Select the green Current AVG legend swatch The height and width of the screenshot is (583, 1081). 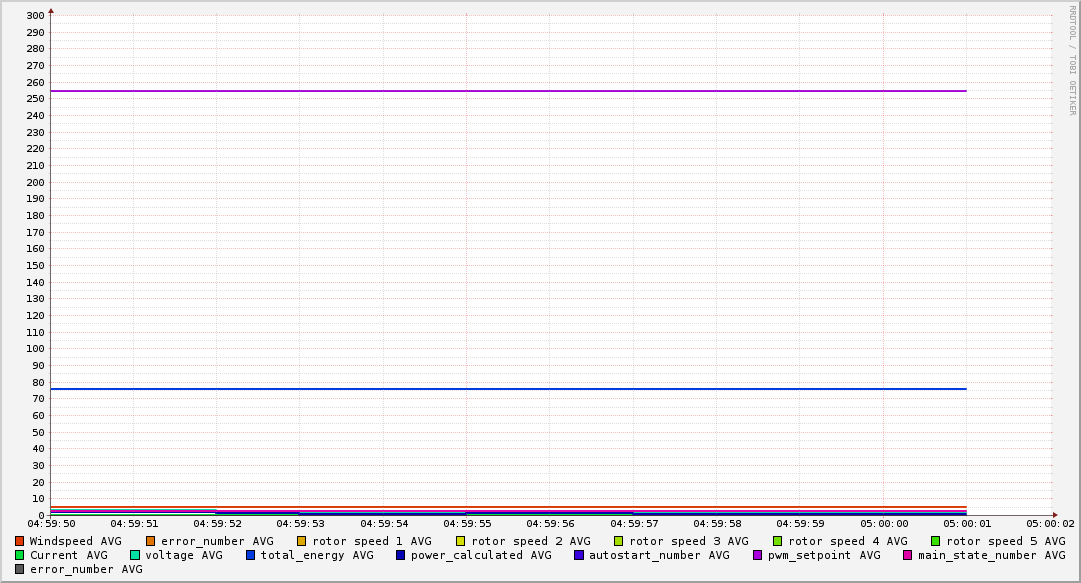(19, 555)
